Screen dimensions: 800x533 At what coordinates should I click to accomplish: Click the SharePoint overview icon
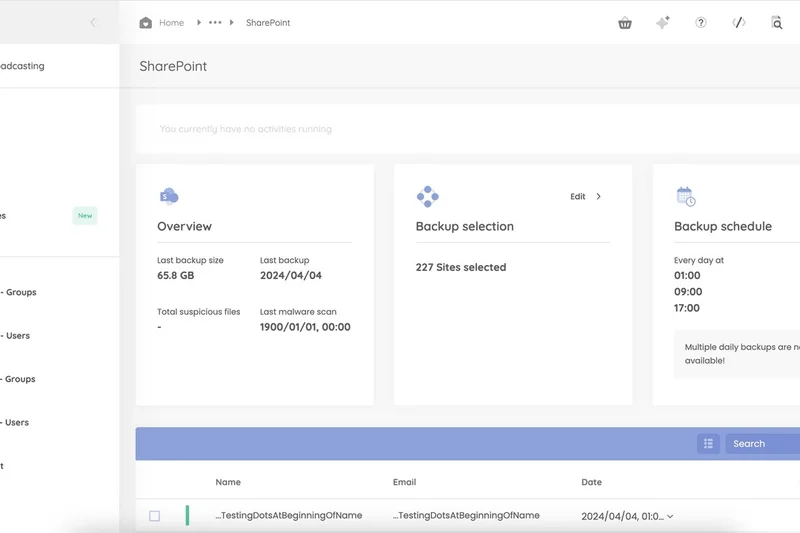pos(169,196)
